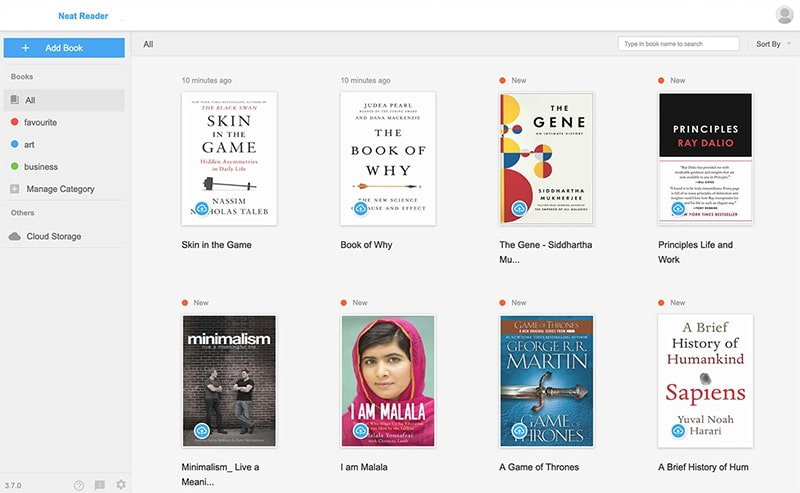800x493 pixels.
Task: Click the Neat Reader logo text
Action: 83,16
